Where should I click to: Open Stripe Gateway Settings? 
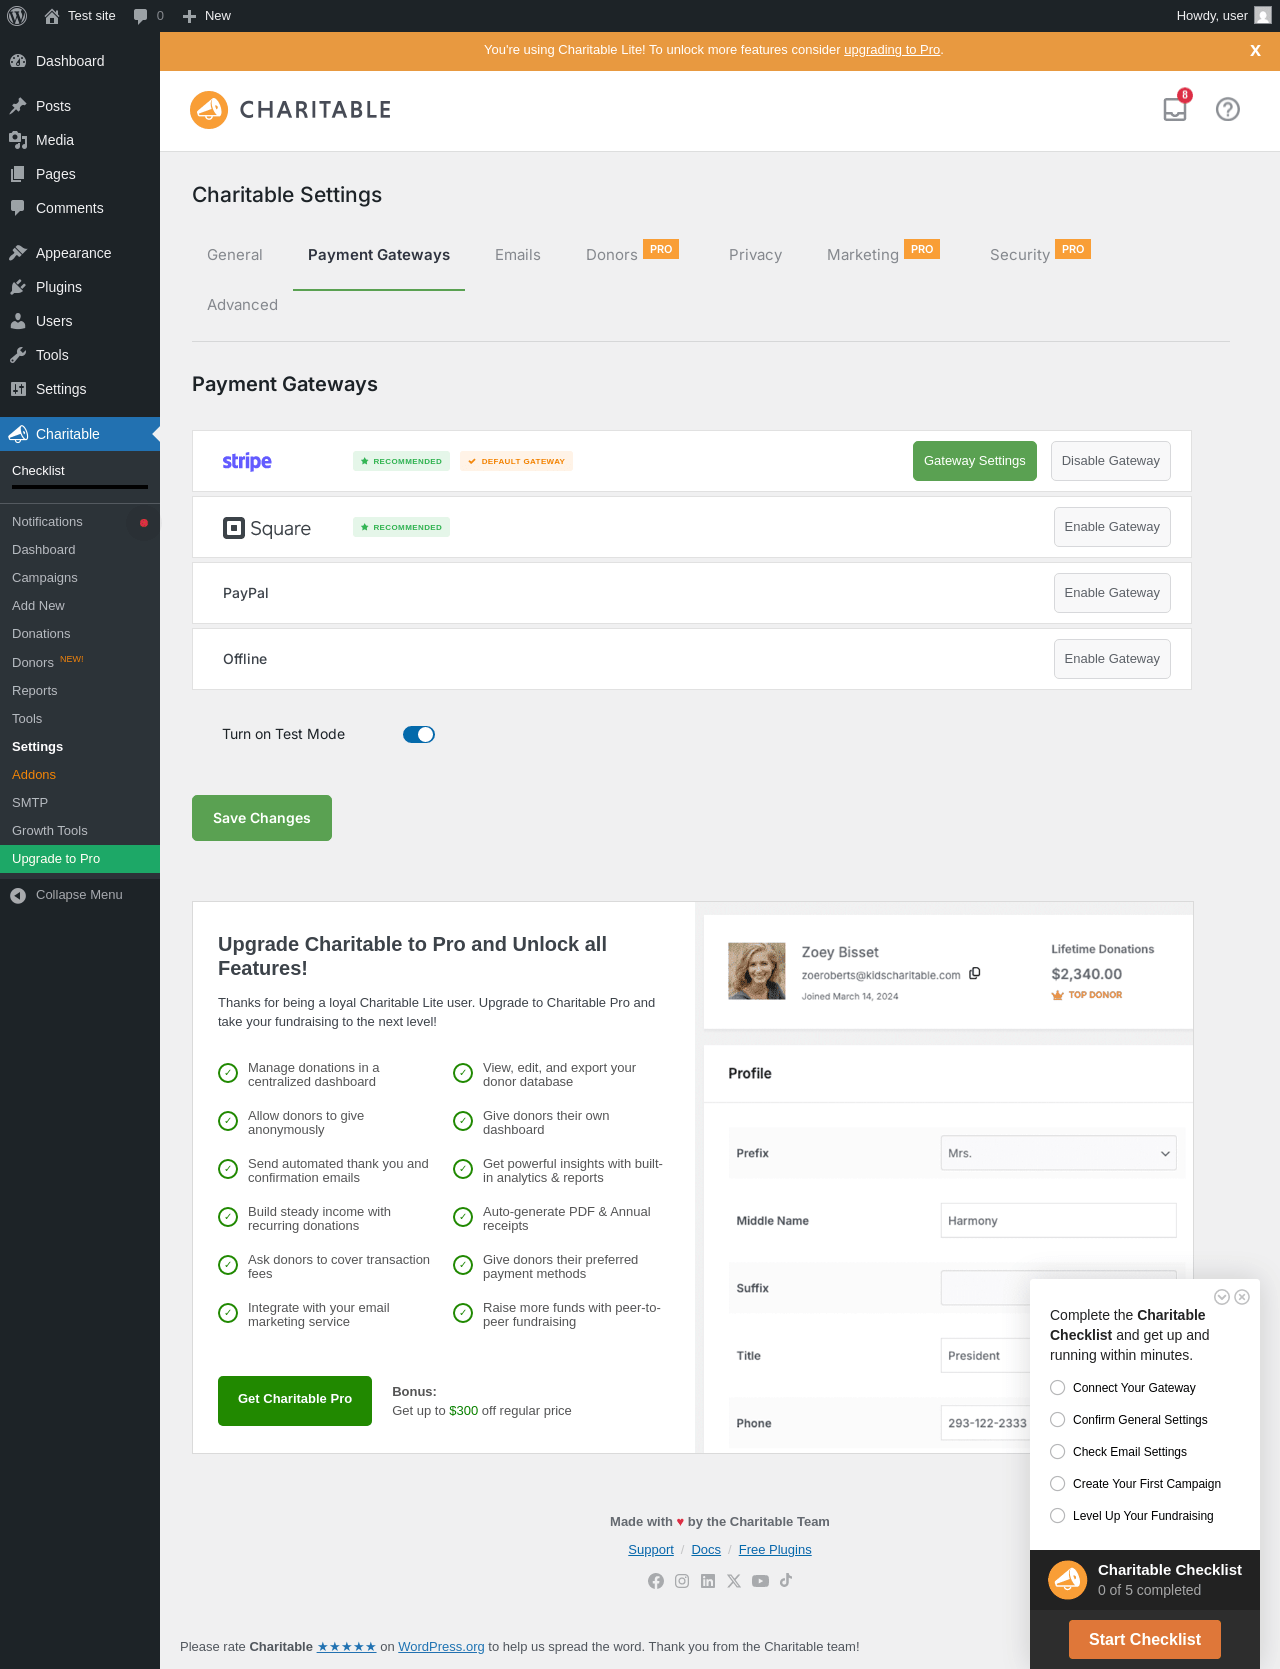coord(975,461)
